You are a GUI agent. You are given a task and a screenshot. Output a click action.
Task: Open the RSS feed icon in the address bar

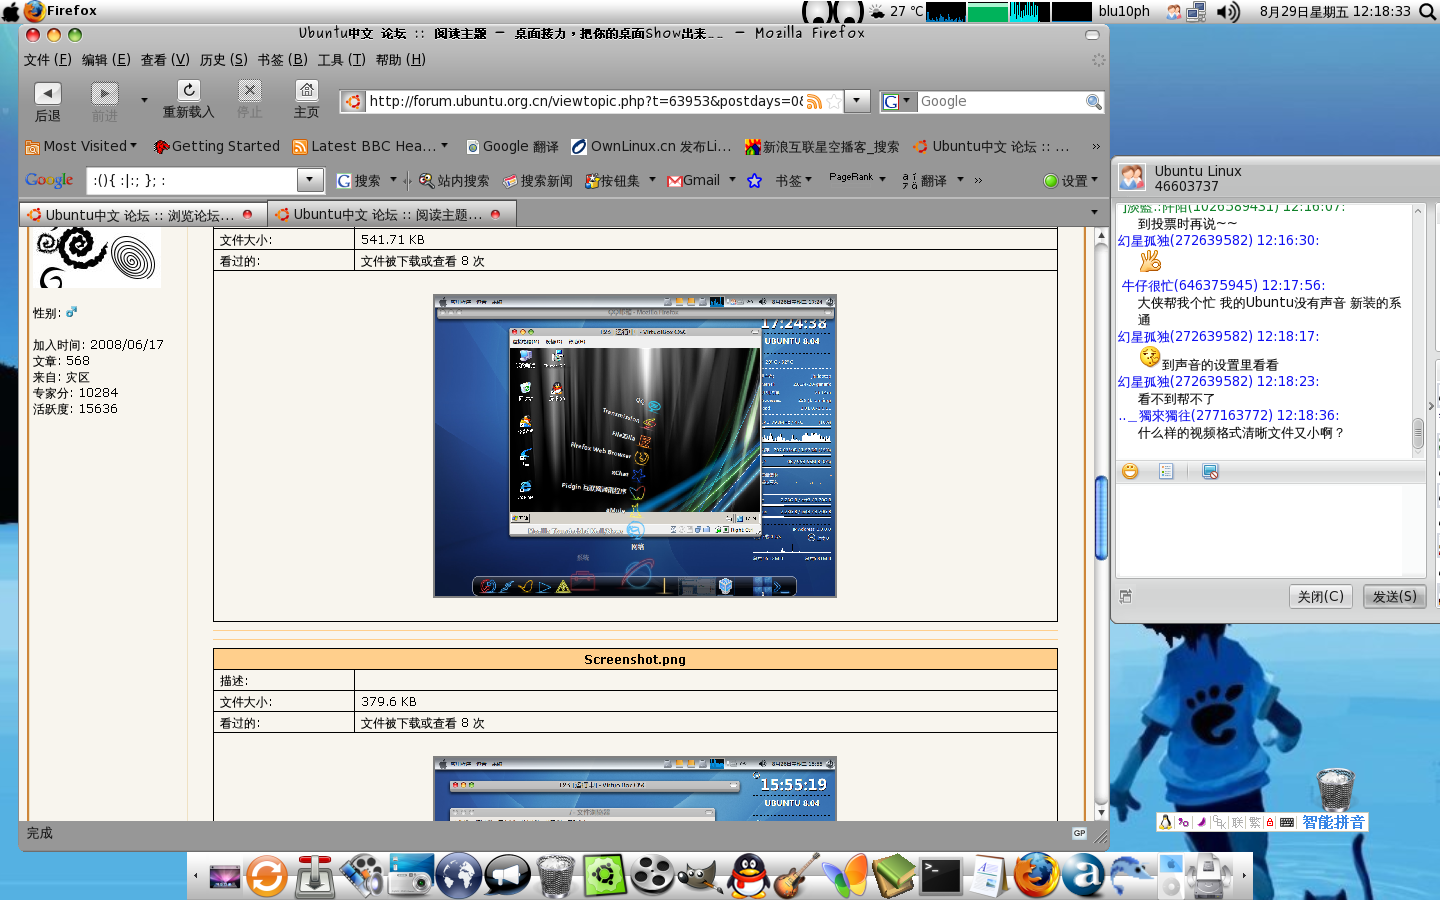click(814, 101)
